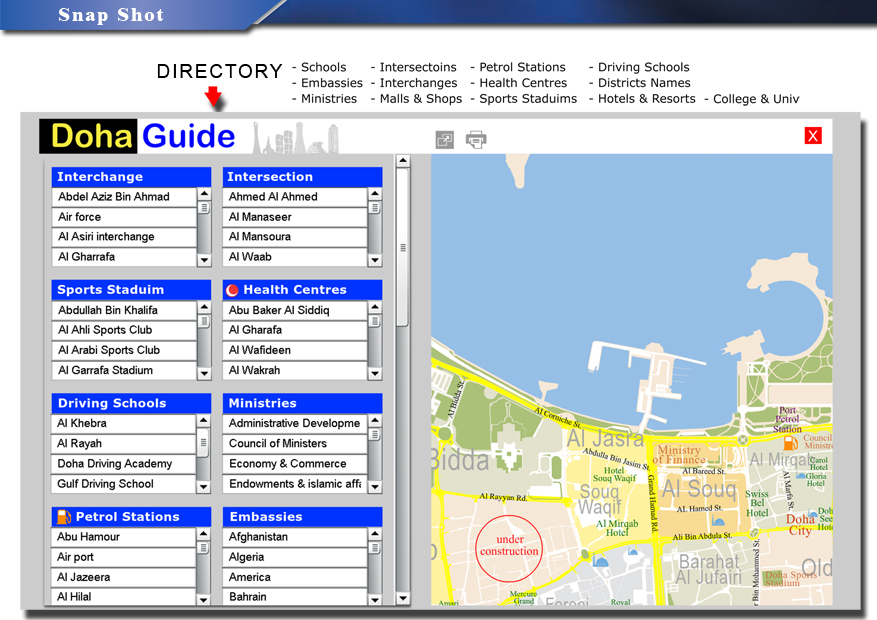Open the Interchange category header
877x620 pixels.
[131, 177]
